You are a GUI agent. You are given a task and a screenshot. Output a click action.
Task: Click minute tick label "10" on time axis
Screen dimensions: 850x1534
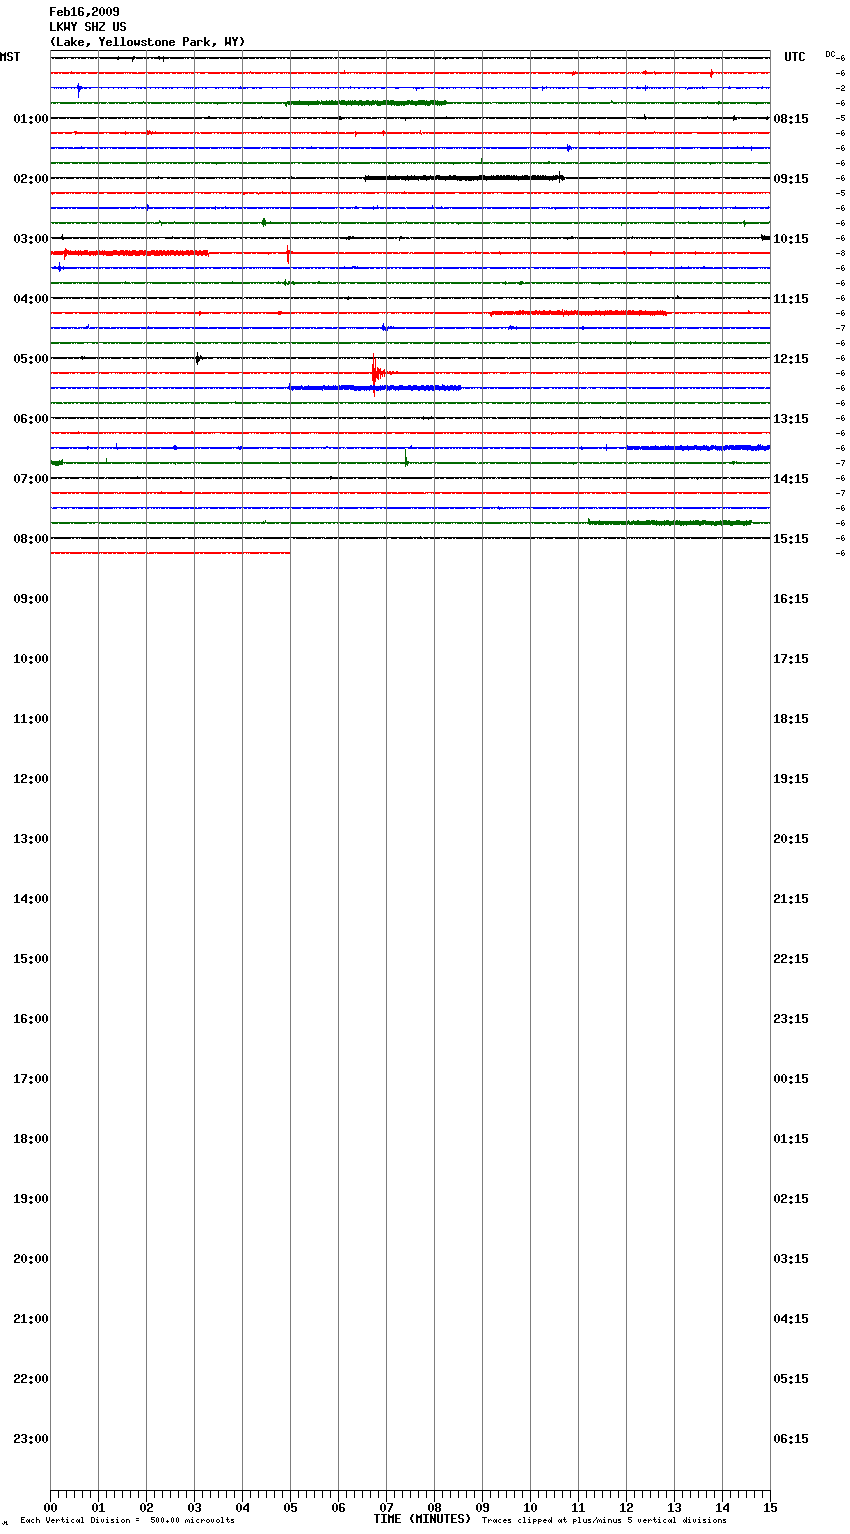coord(530,1508)
